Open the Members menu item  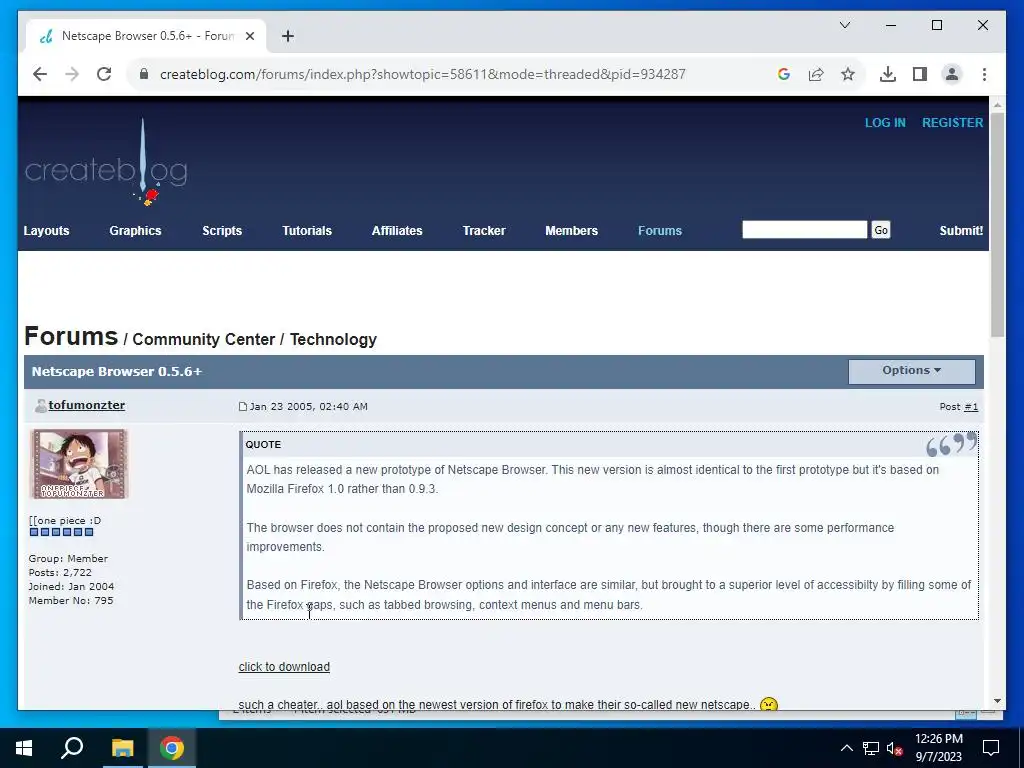pyautogui.click(x=571, y=231)
